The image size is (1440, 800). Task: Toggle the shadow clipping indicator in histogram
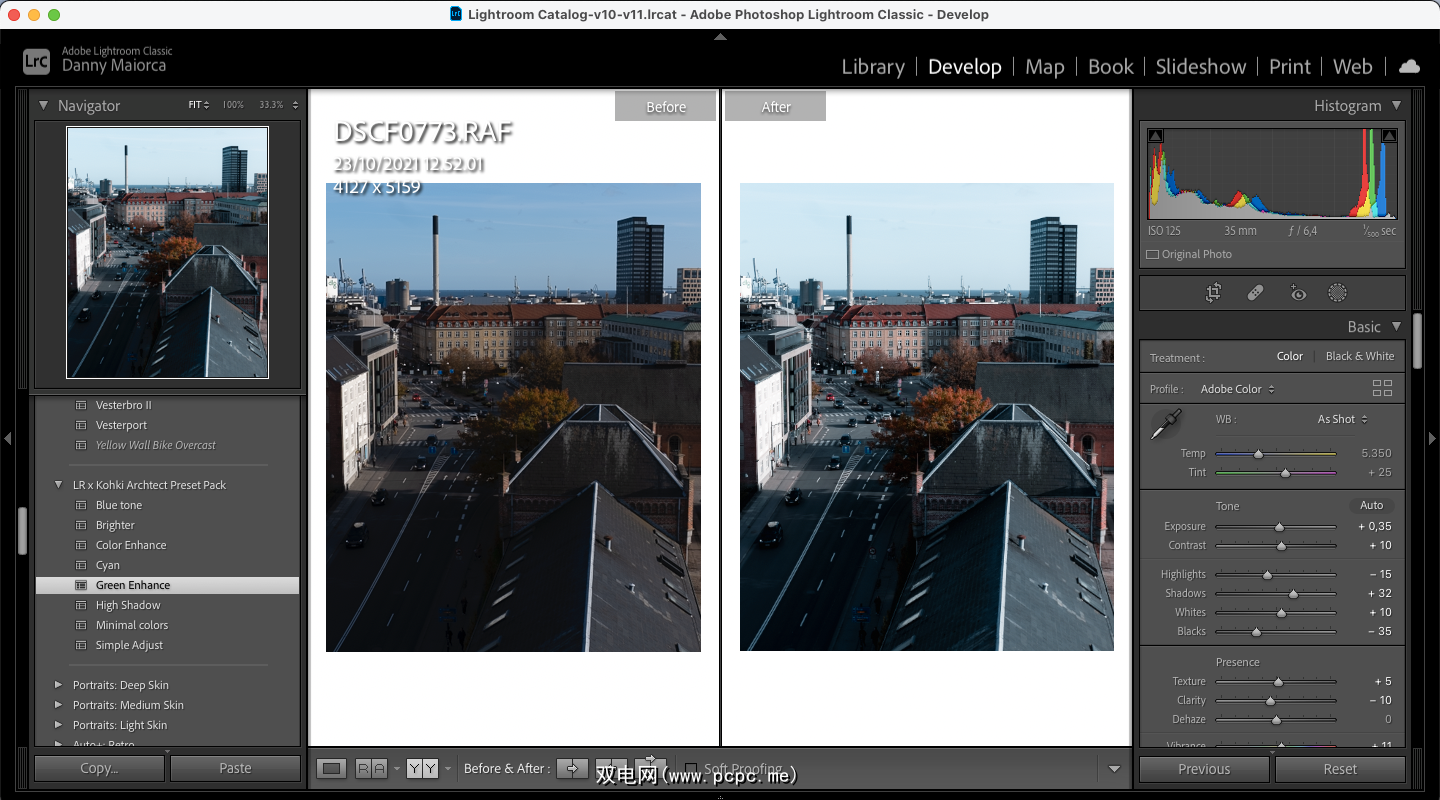point(1156,135)
